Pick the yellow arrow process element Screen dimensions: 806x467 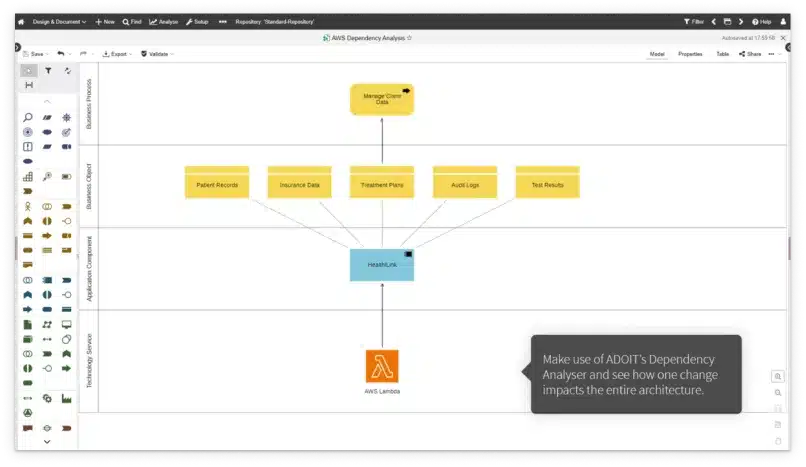tap(47, 236)
